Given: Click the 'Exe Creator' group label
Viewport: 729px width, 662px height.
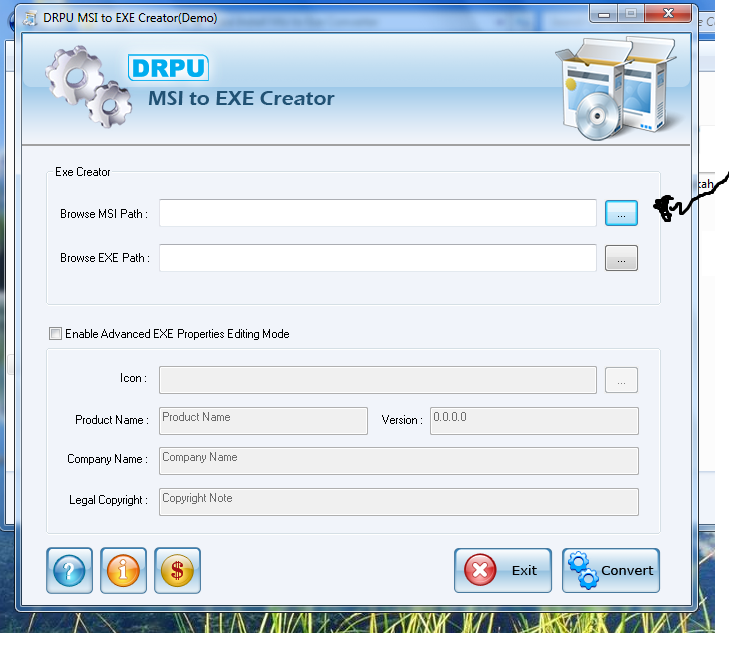Looking at the screenshot, I should [83, 172].
